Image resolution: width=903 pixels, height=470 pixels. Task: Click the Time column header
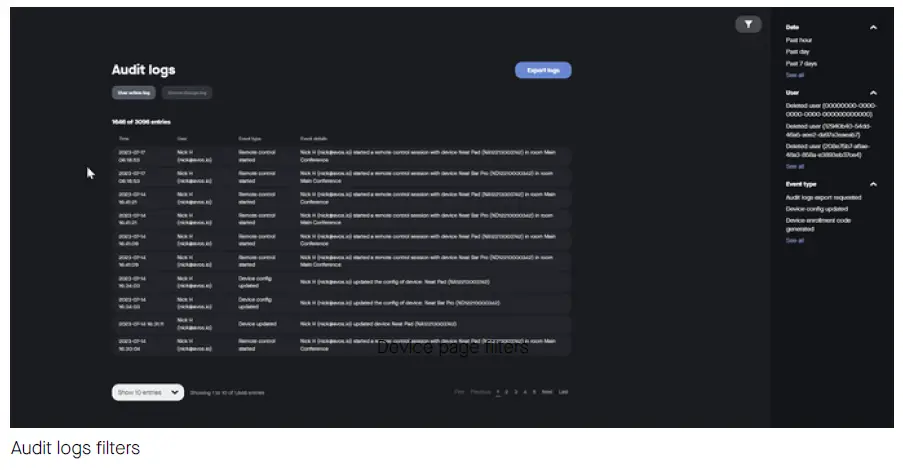coord(124,139)
